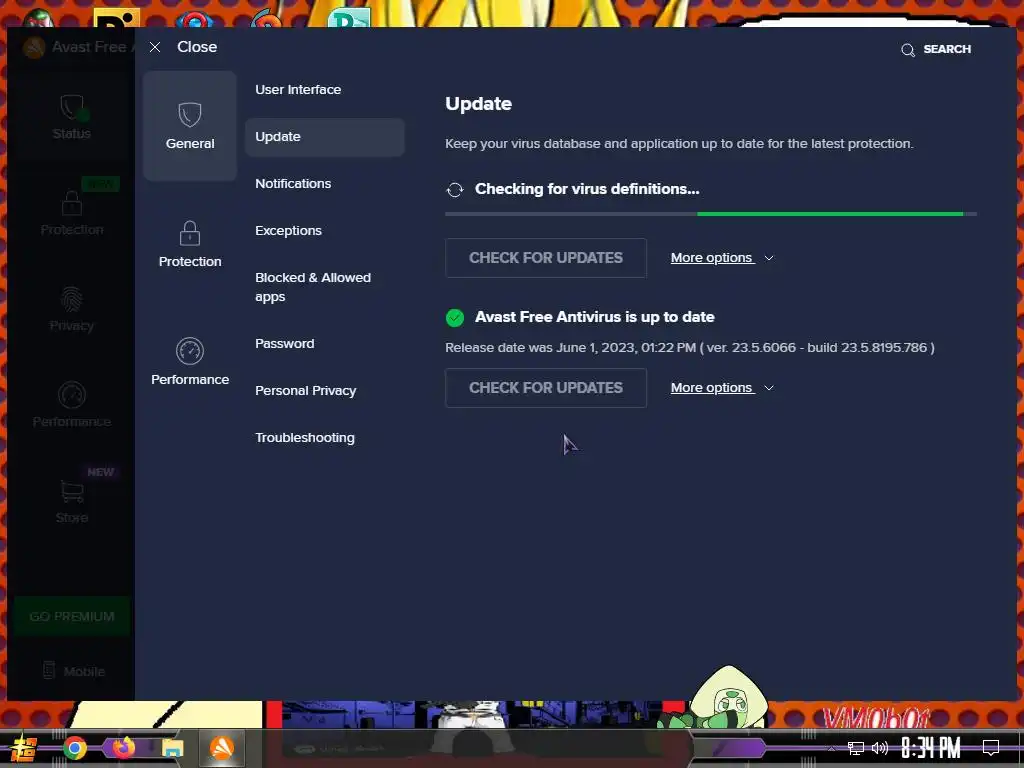This screenshot has height=768, width=1024.
Task: Click the search magnifier icon
Action: coord(908,50)
